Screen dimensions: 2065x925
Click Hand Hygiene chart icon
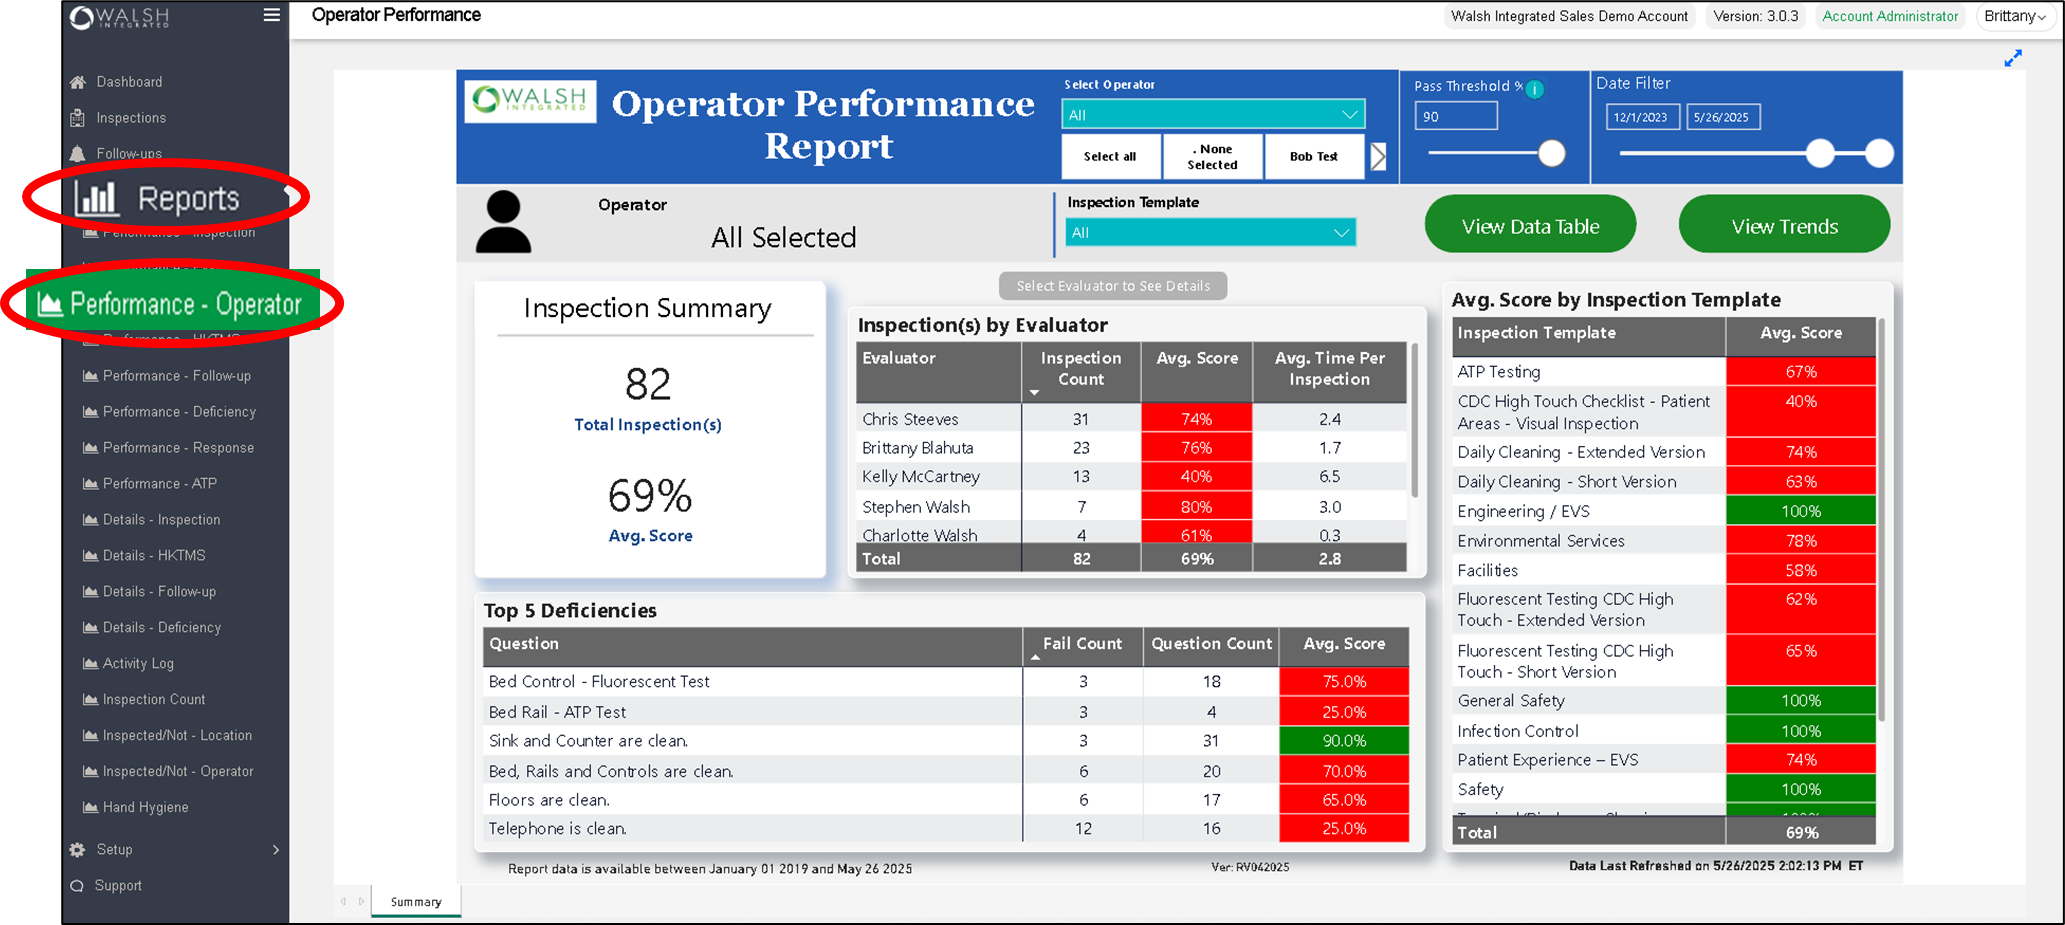pos(90,808)
